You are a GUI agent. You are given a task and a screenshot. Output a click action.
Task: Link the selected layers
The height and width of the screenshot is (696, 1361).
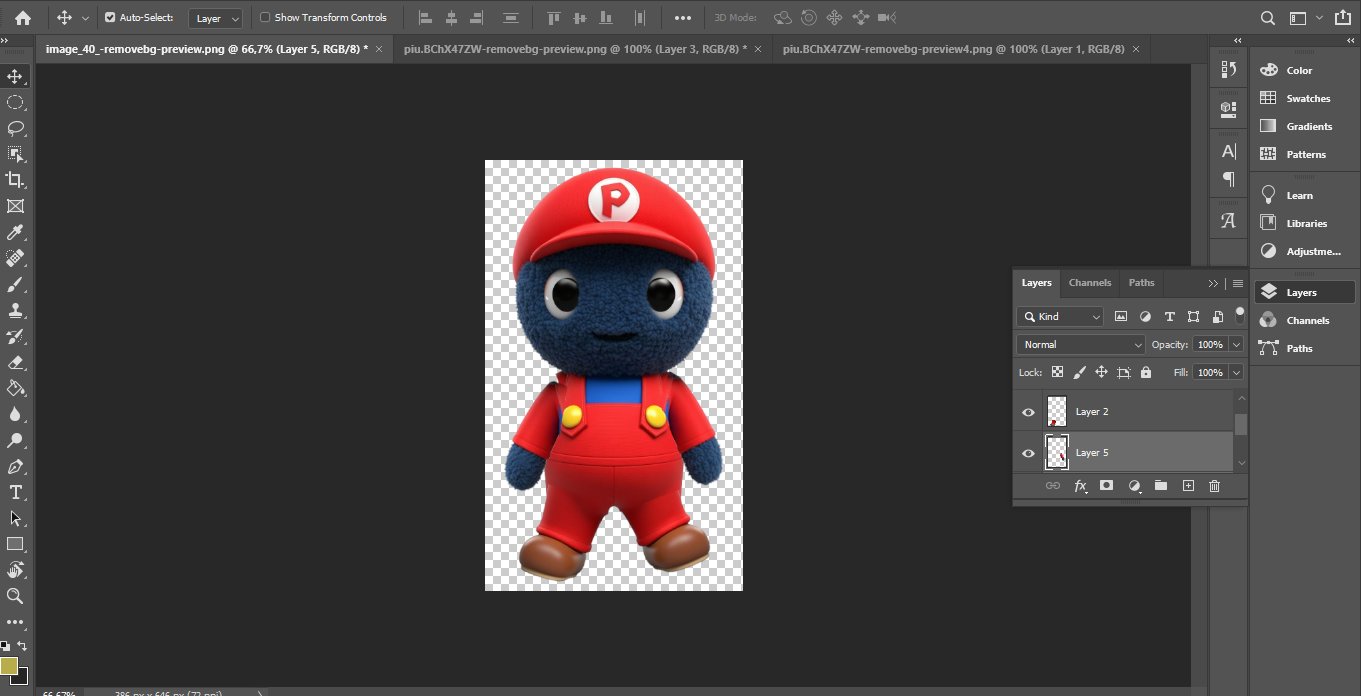[x=1053, y=486]
